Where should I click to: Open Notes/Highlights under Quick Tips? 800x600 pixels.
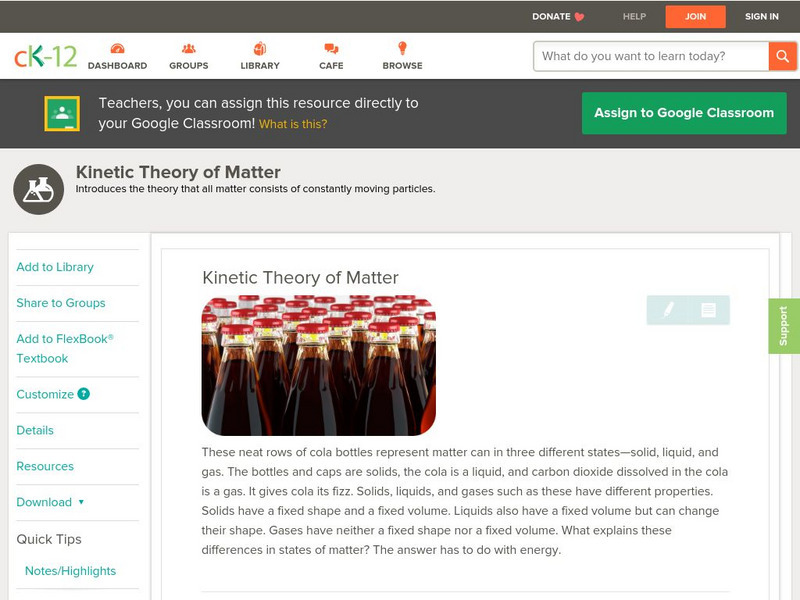(x=70, y=571)
